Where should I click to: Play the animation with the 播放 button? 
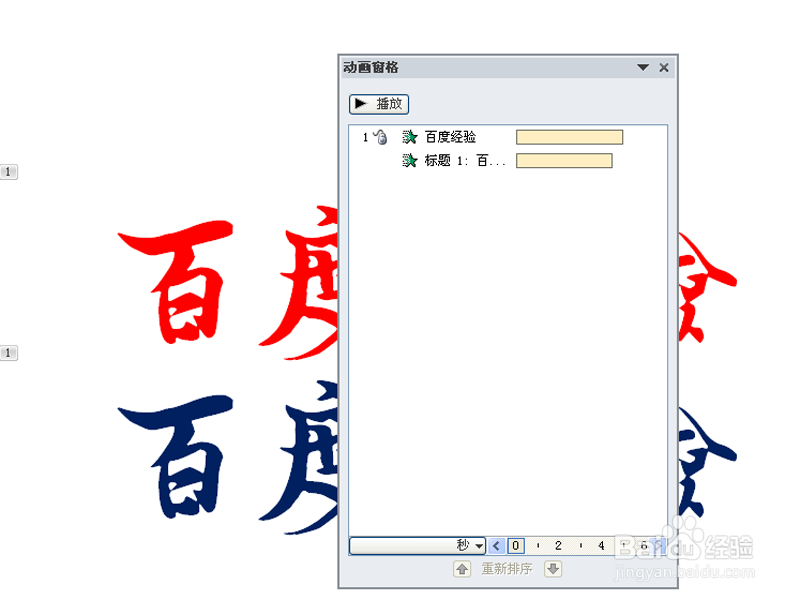[x=379, y=104]
